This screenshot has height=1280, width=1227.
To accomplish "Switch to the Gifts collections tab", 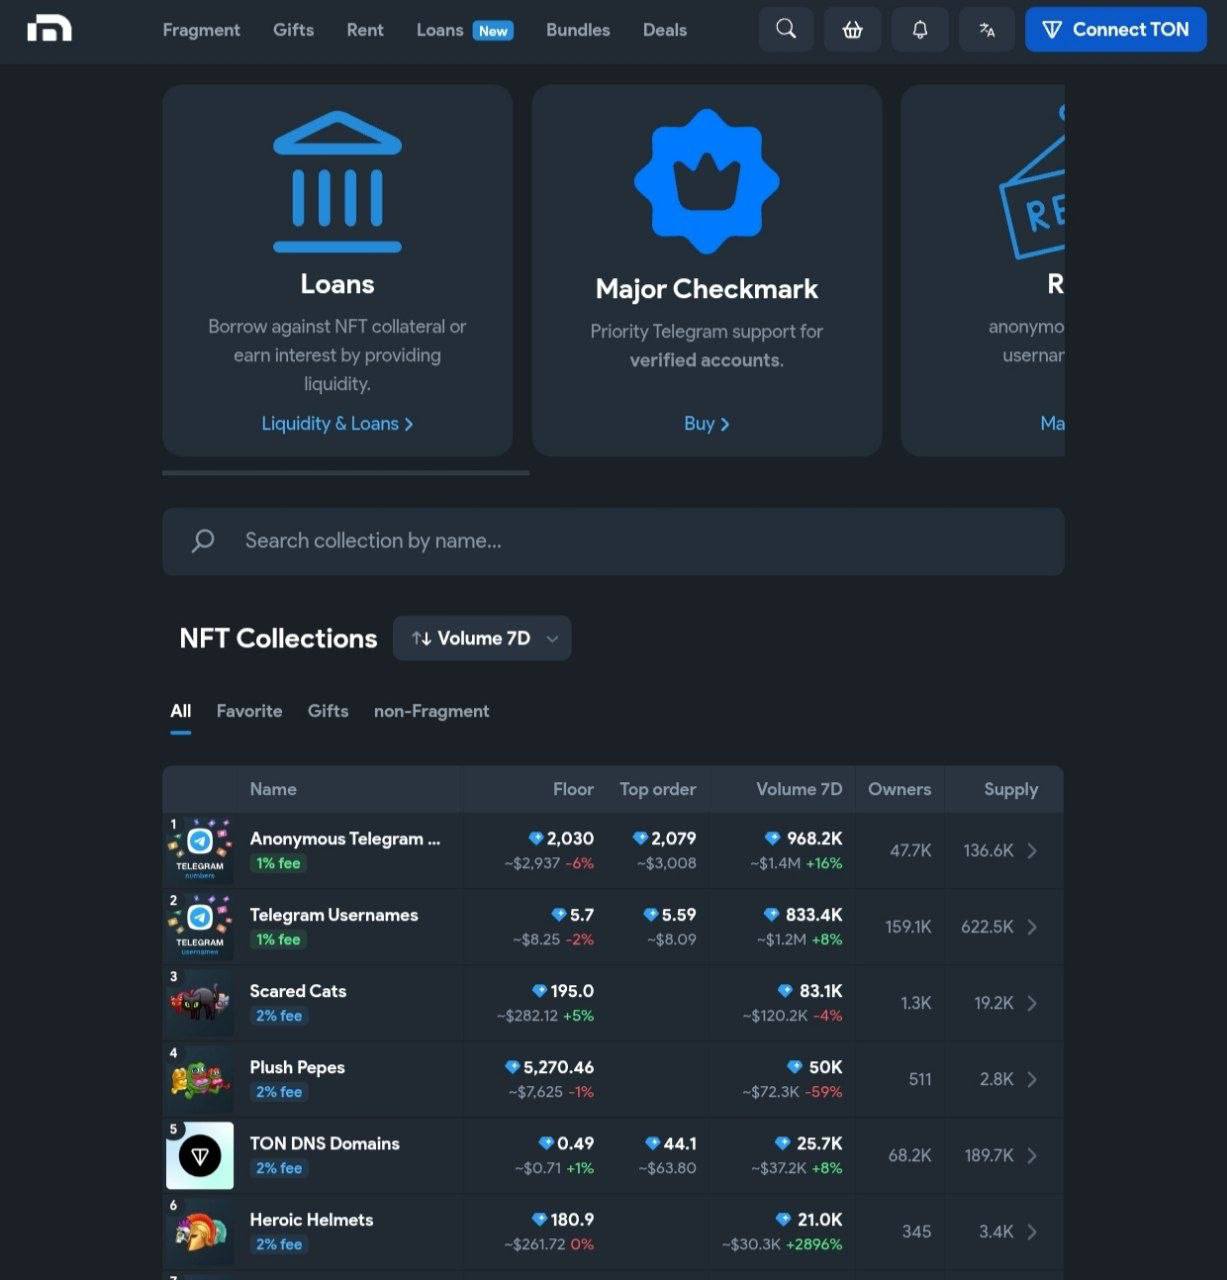I will click(328, 711).
